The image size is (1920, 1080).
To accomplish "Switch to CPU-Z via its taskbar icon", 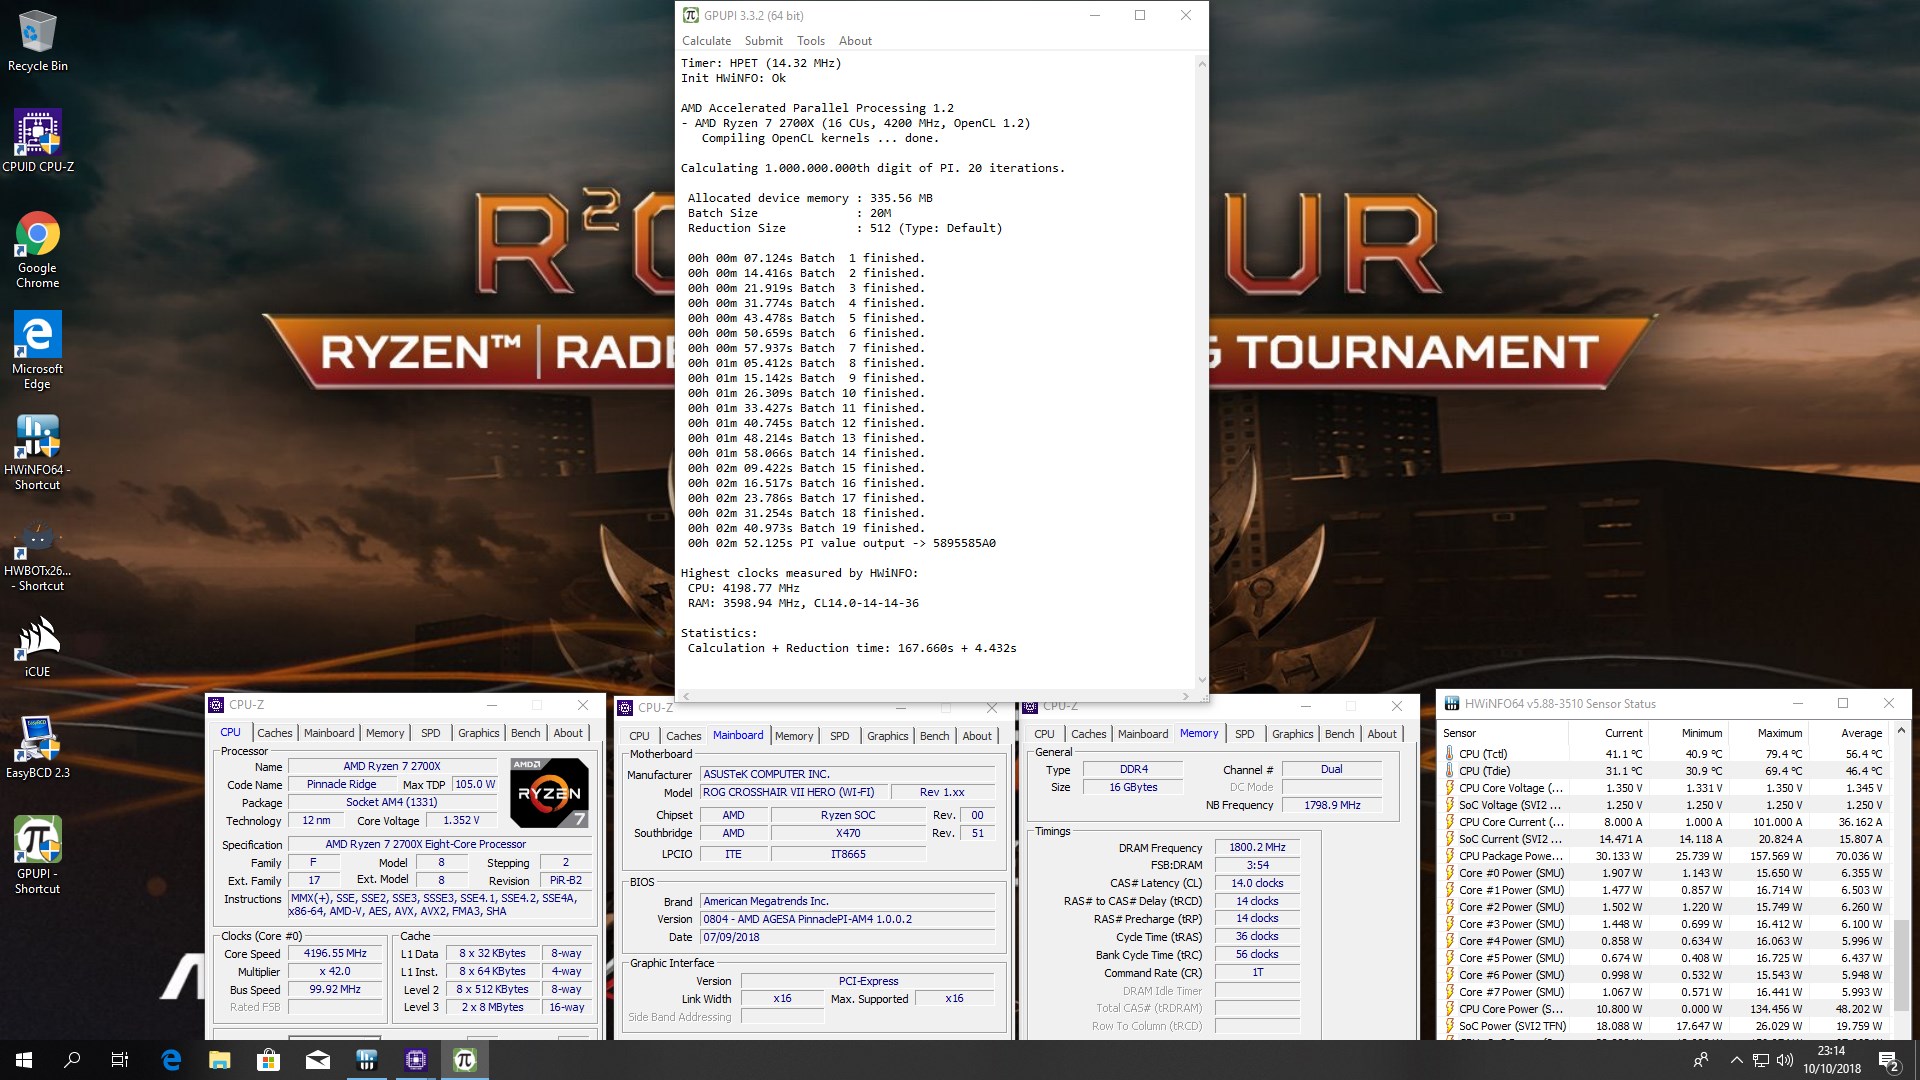I will pos(416,1060).
